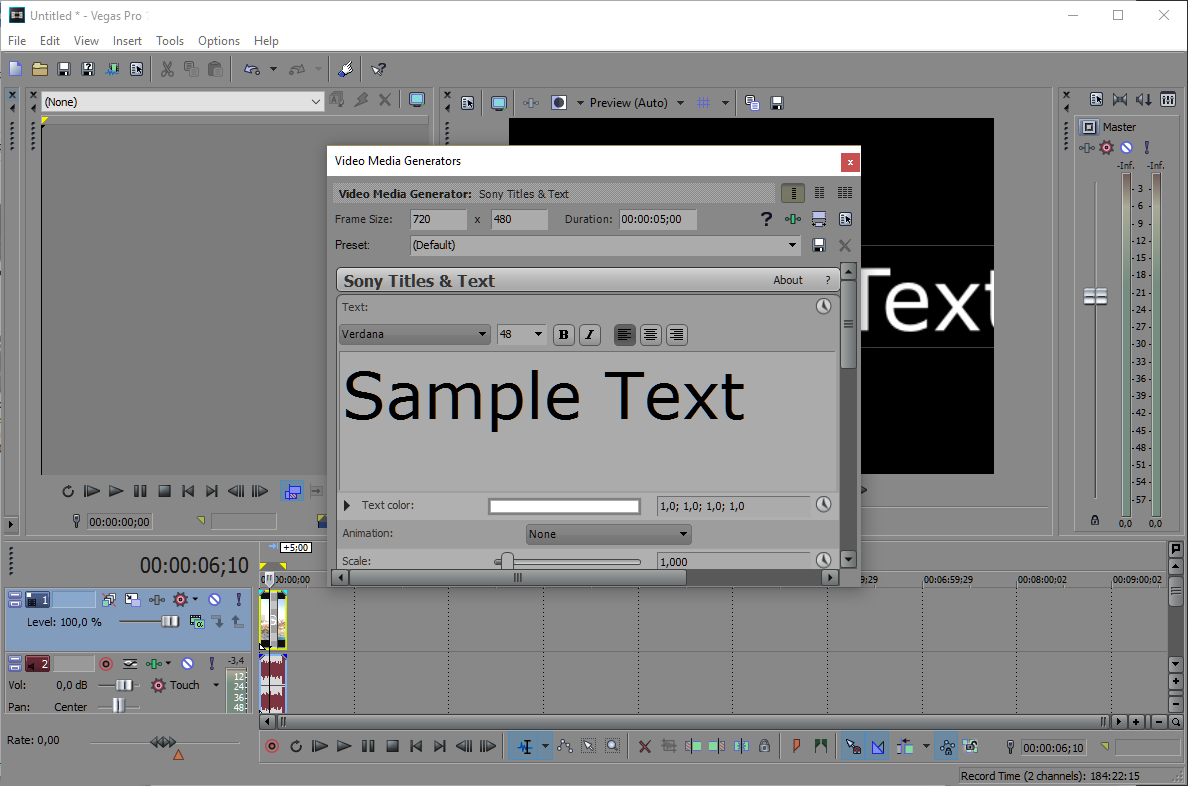The image size is (1188, 786).
Task: Open the font size 48 dropdown
Action: point(538,334)
